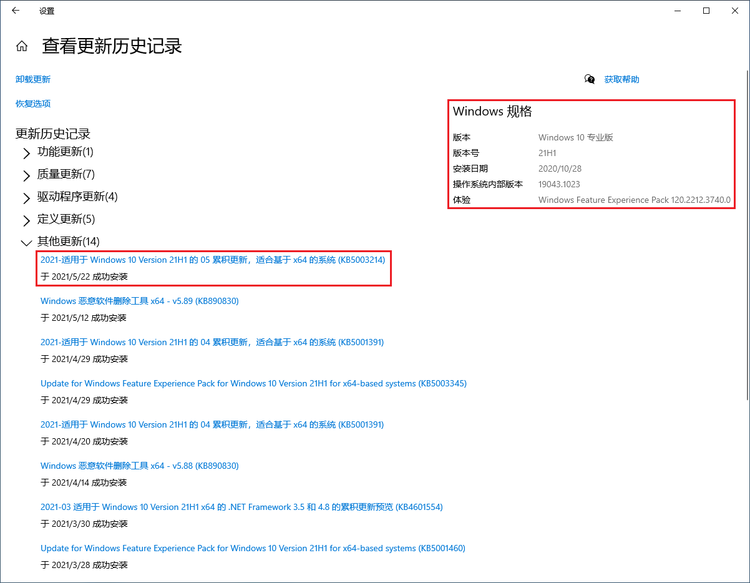Select text 于 2021/3/30 成功安装
Viewport: 750px width, 583px height.
click(x=84, y=524)
